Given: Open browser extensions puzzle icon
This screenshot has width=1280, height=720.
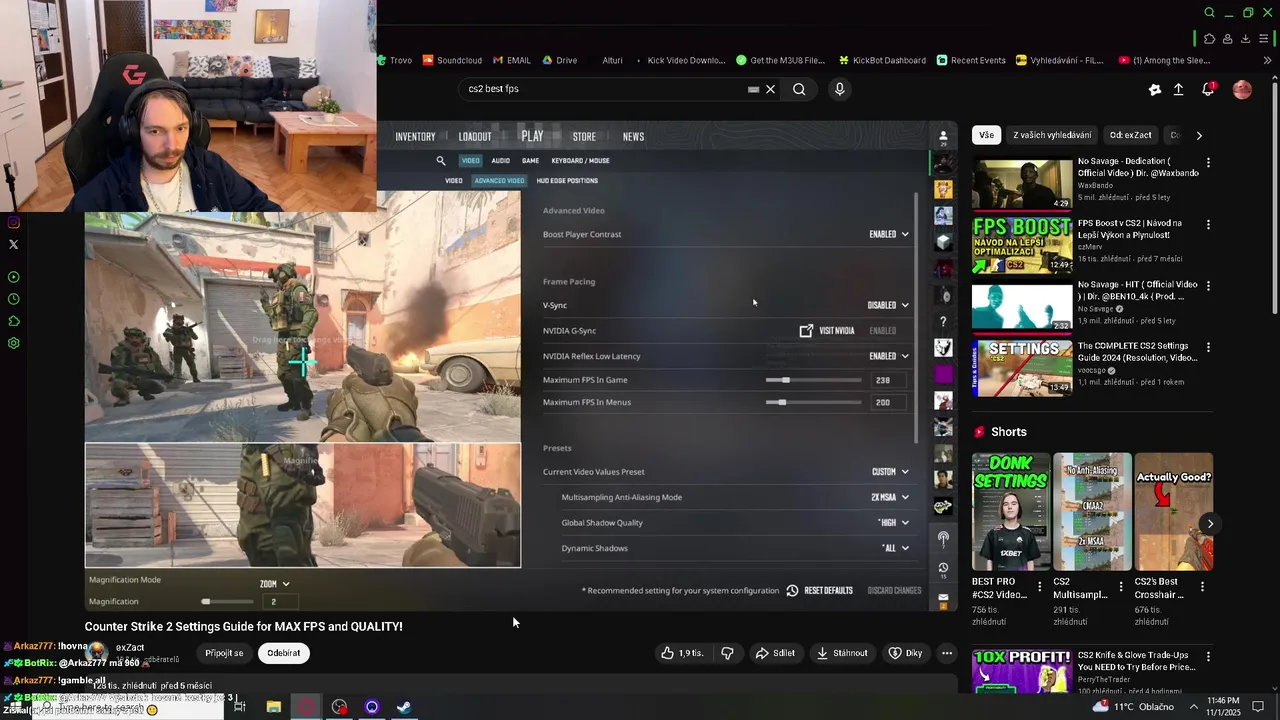Looking at the screenshot, I should point(1209,39).
